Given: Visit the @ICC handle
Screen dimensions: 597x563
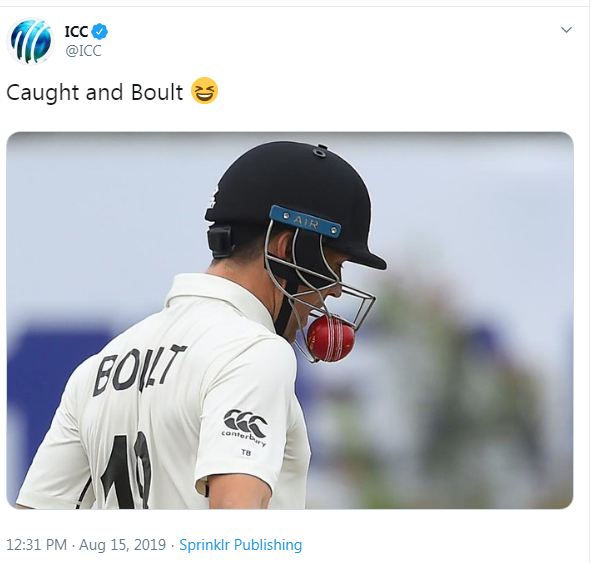Looking at the screenshot, I should tap(83, 51).
